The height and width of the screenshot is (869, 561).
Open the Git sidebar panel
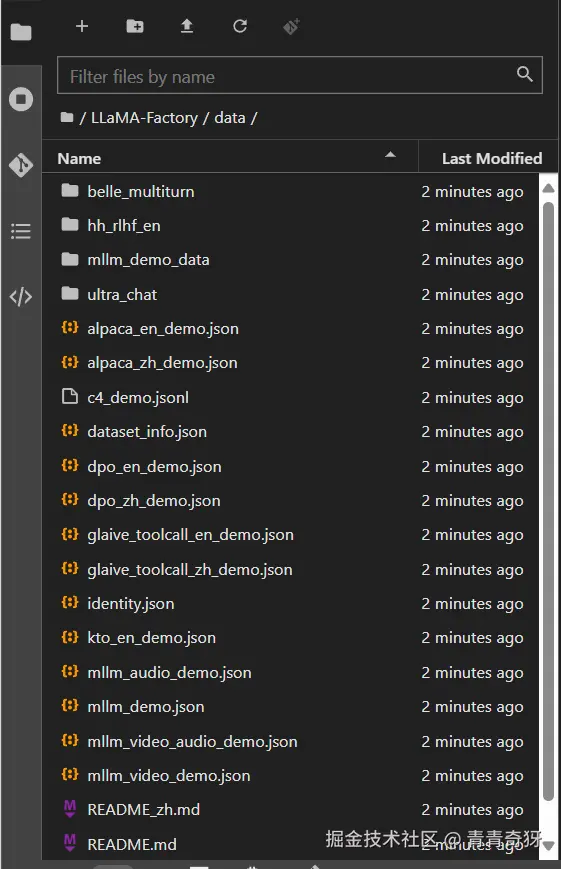(21, 165)
